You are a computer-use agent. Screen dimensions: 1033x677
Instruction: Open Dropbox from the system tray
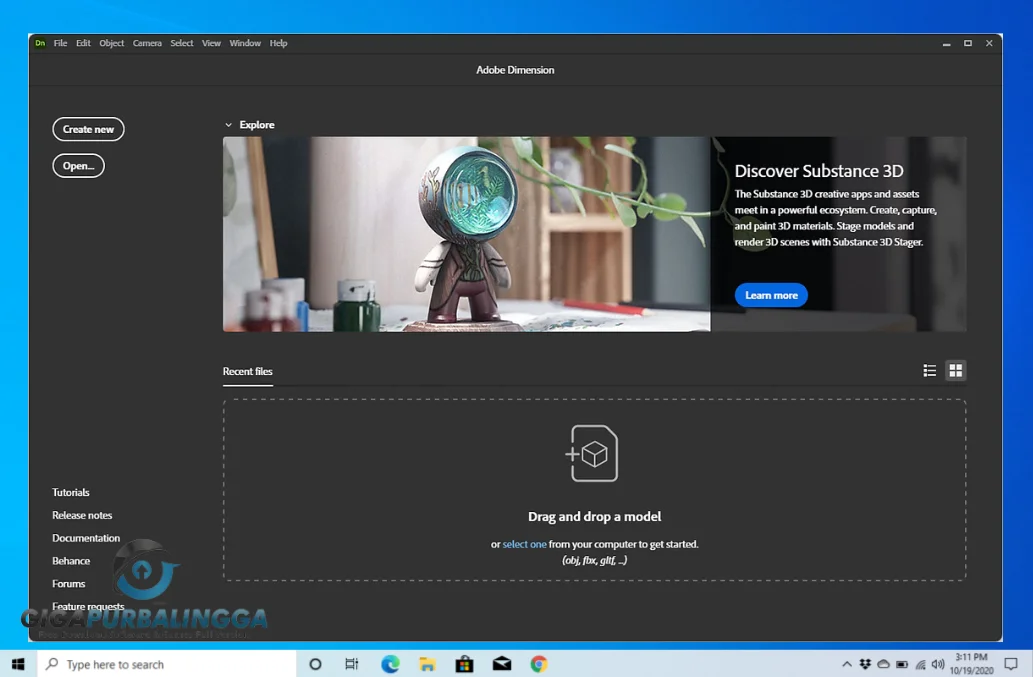click(864, 663)
